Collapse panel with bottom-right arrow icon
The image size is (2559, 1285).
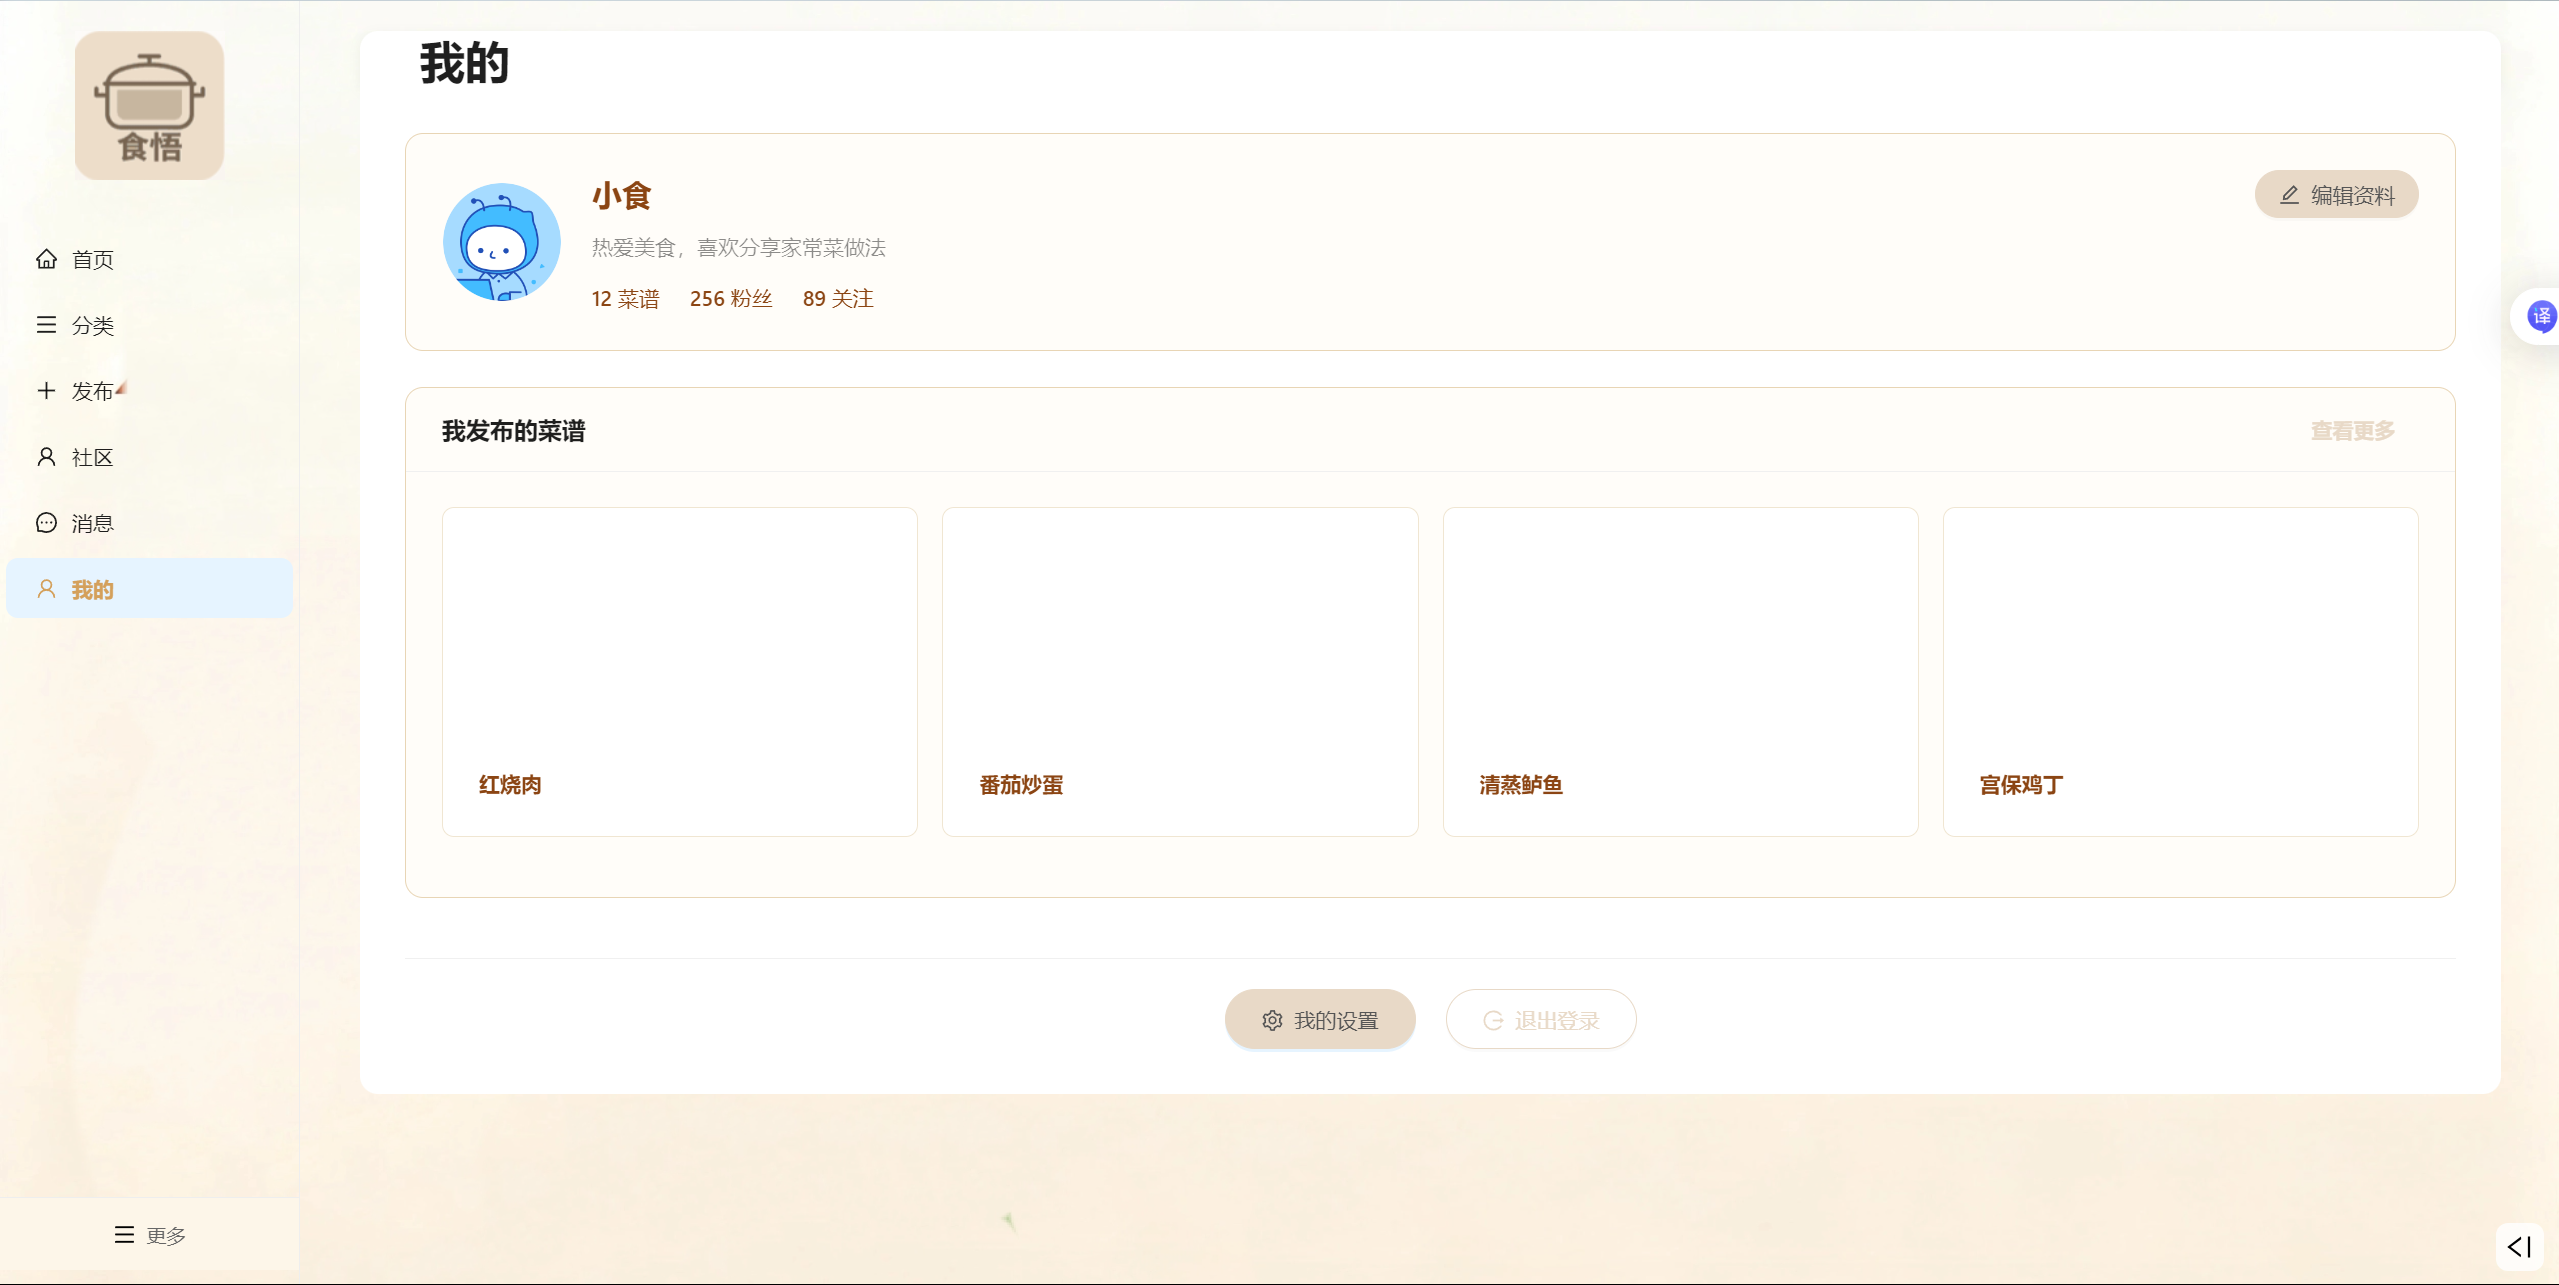pyautogui.click(x=2519, y=1246)
